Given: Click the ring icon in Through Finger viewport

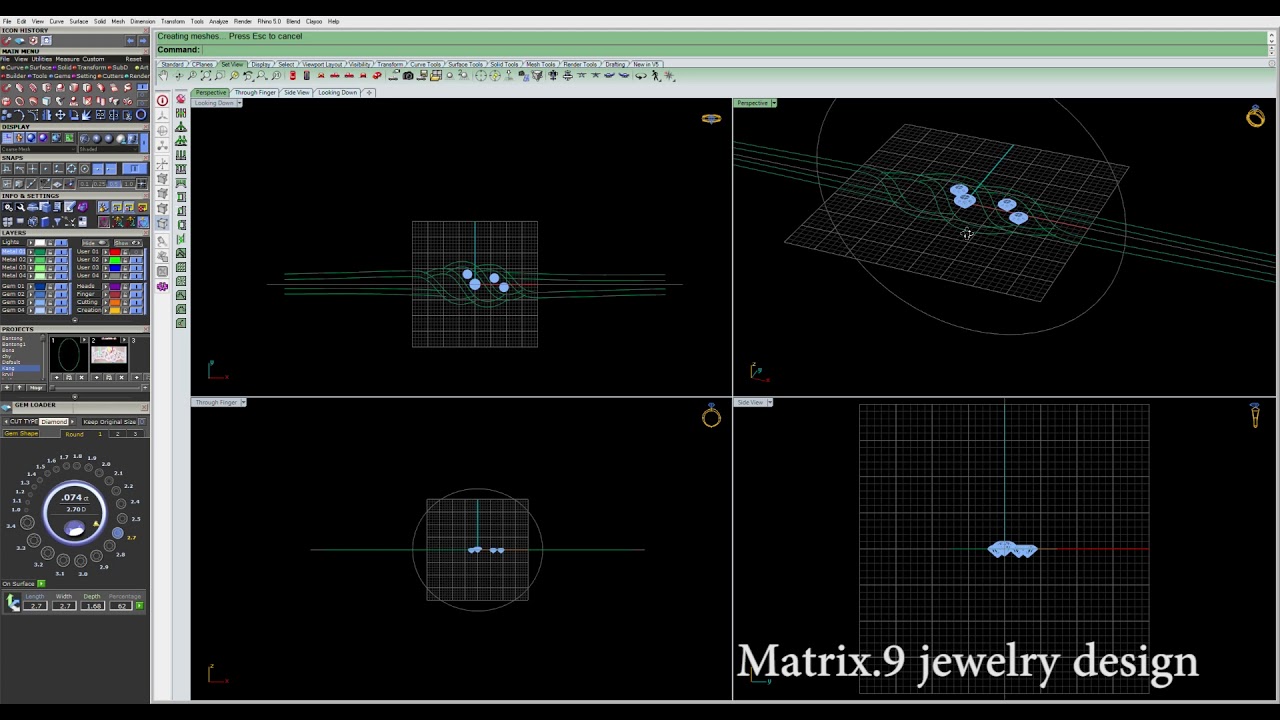Looking at the screenshot, I should click(711, 416).
